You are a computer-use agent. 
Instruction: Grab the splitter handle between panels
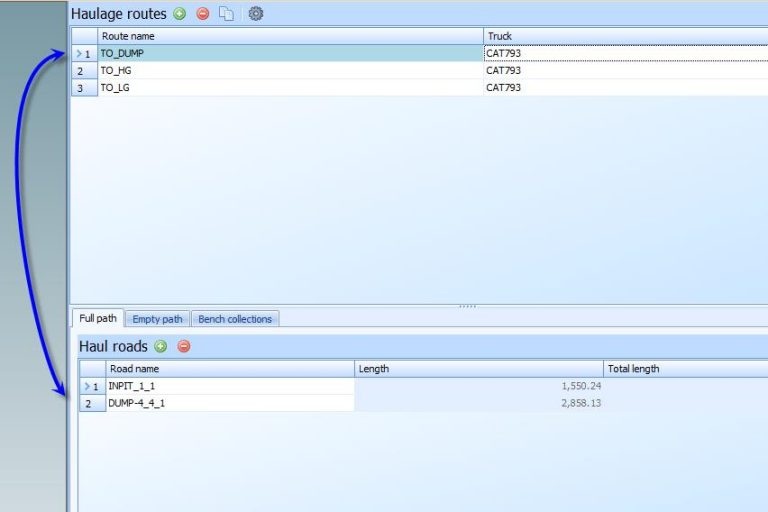[467, 306]
